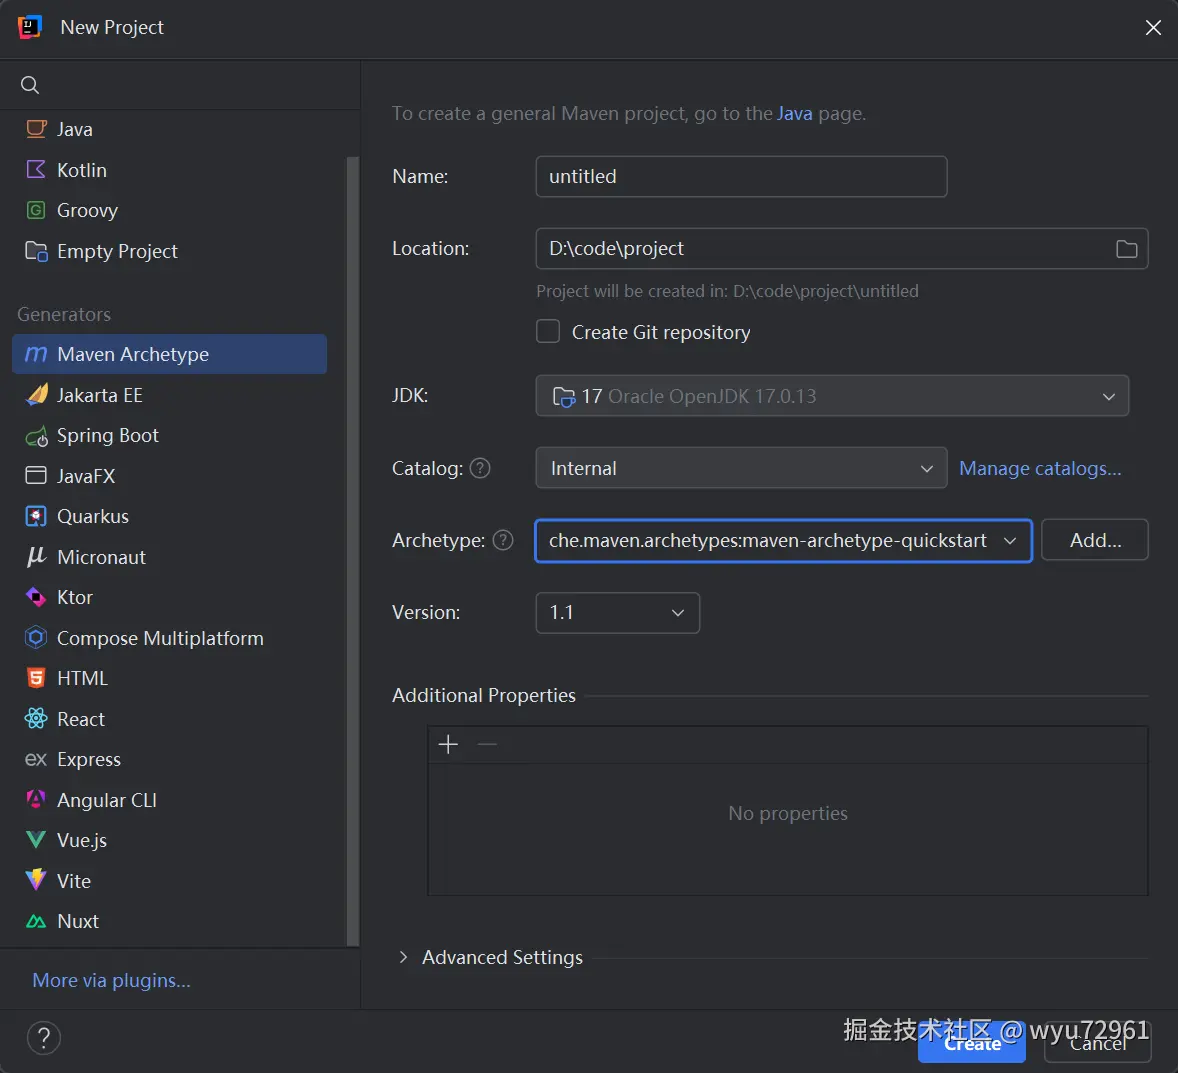Image resolution: width=1178 pixels, height=1073 pixels.
Task: Open the Java page link
Action: (x=794, y=113)
